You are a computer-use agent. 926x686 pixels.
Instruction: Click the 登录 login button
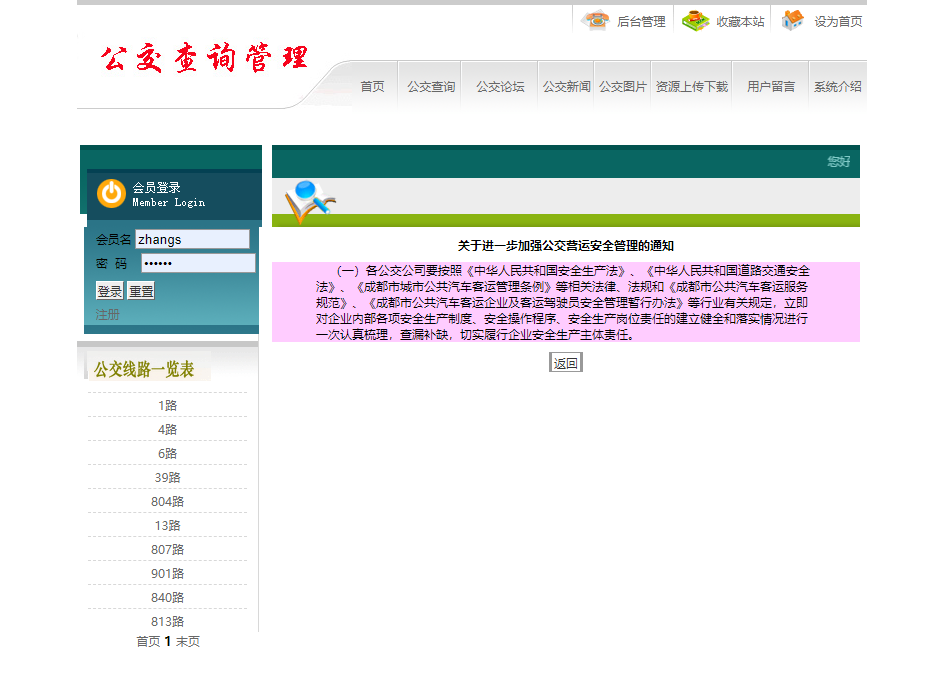click(110, 291)
